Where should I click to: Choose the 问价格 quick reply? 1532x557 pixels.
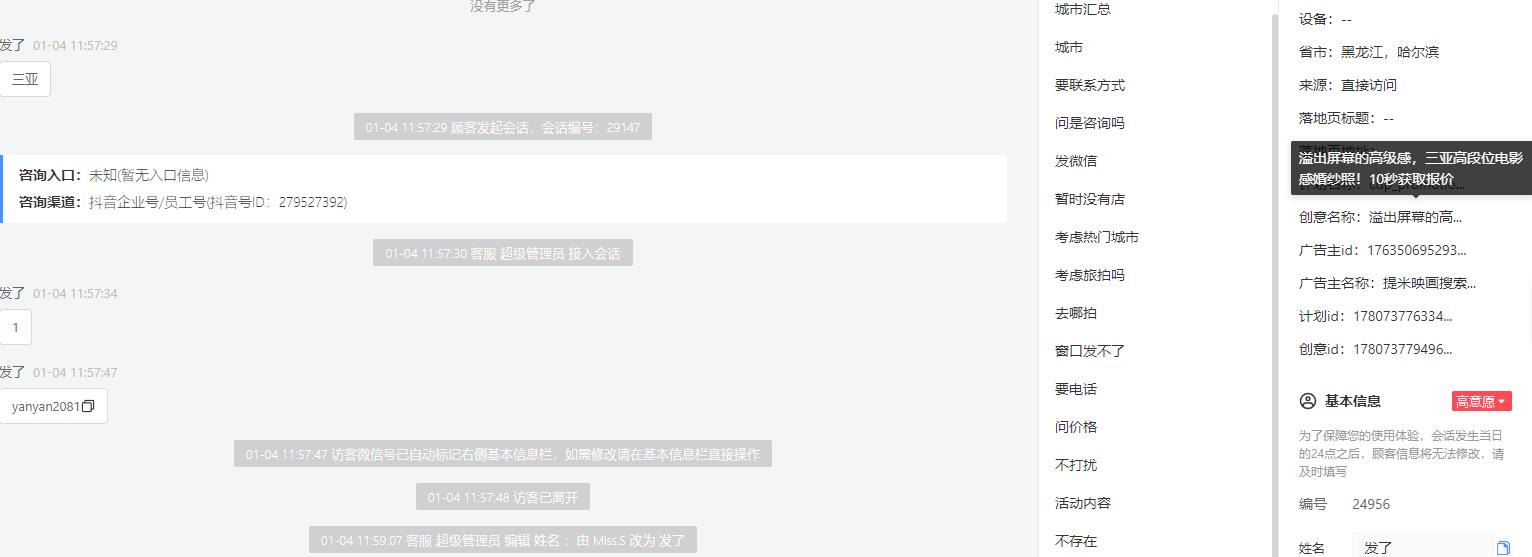pyautogui.click(x=1076, y=427)
